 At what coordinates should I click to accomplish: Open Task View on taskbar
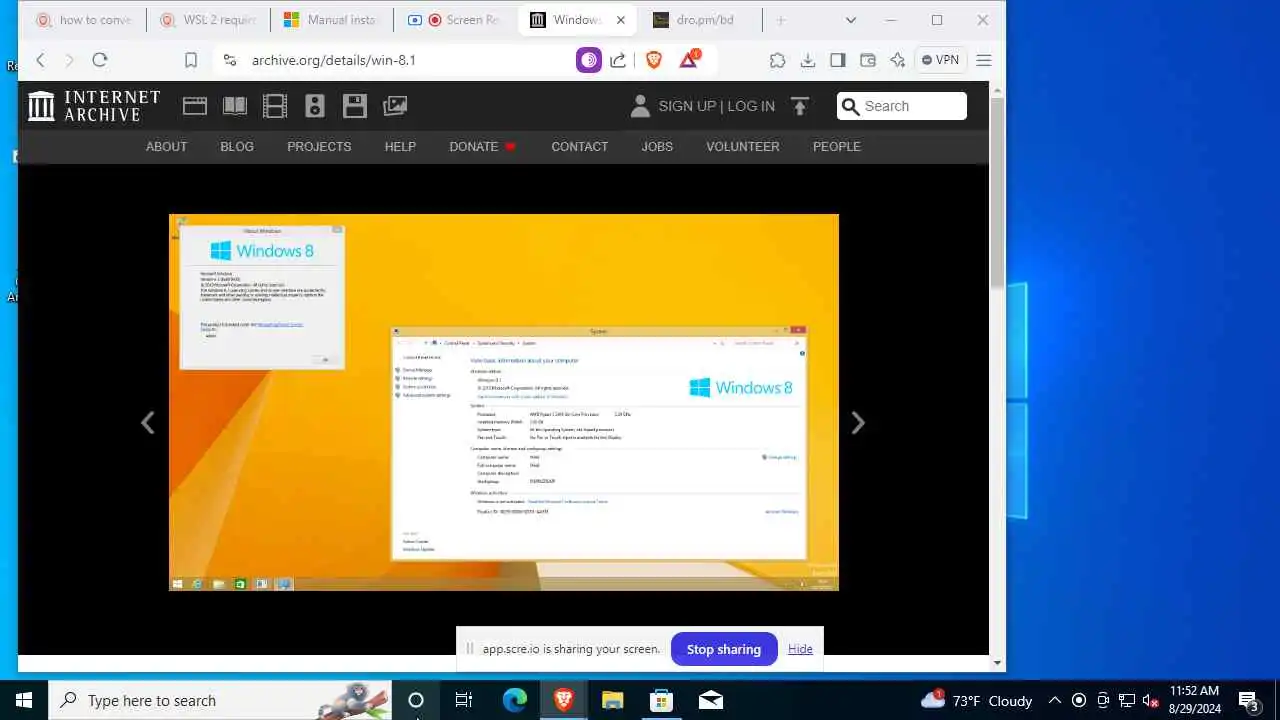464,700
